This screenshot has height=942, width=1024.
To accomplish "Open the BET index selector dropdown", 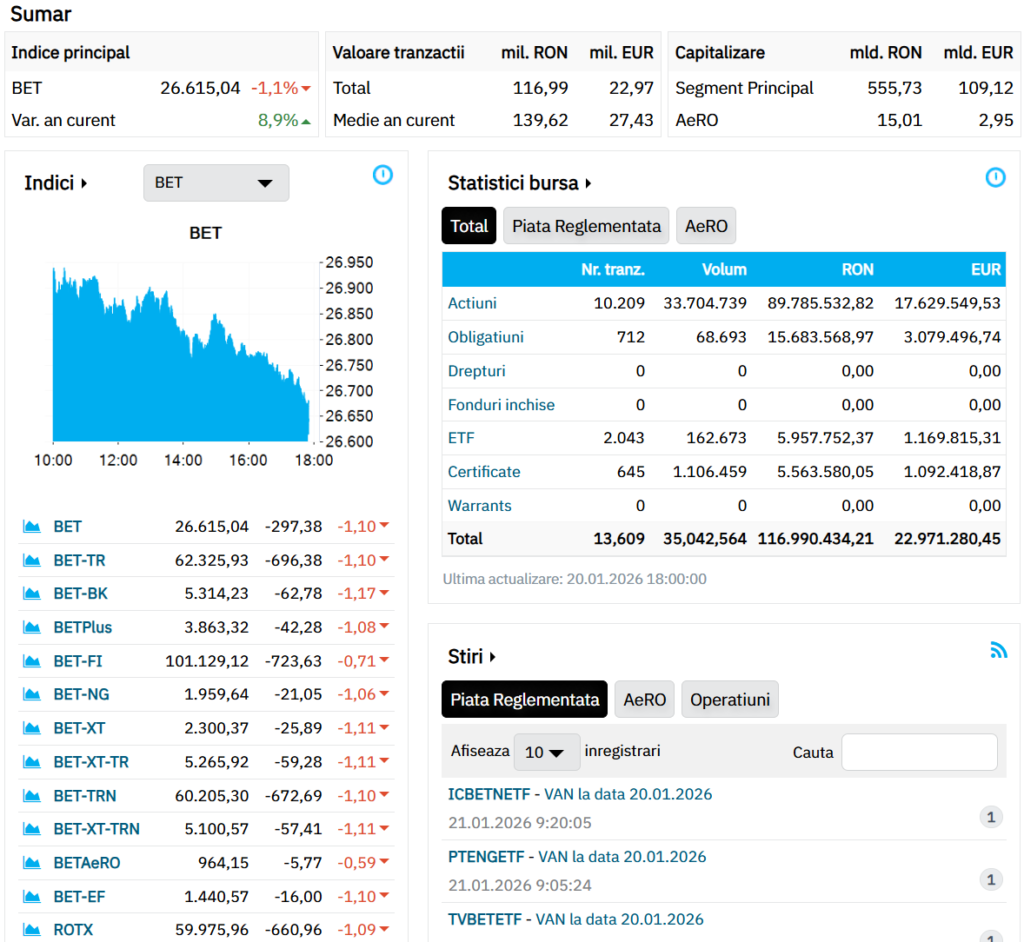I will (216, 183).
